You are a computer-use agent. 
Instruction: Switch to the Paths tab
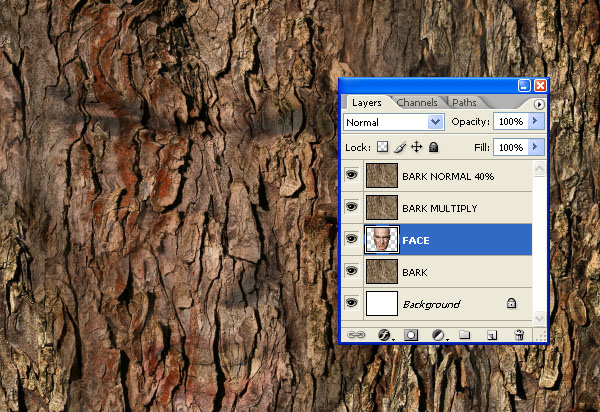464,103
